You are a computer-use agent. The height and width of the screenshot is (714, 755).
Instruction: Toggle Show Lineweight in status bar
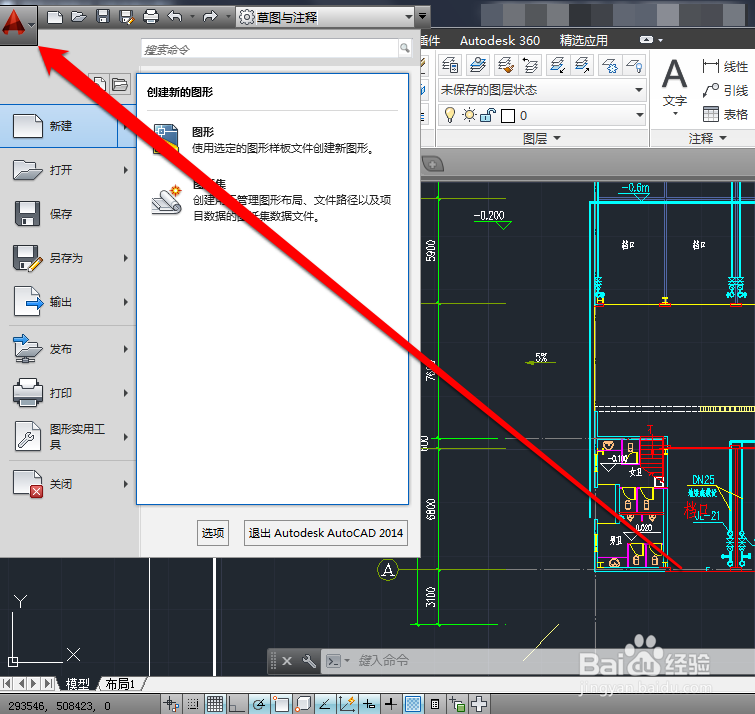tap(391, 704)
